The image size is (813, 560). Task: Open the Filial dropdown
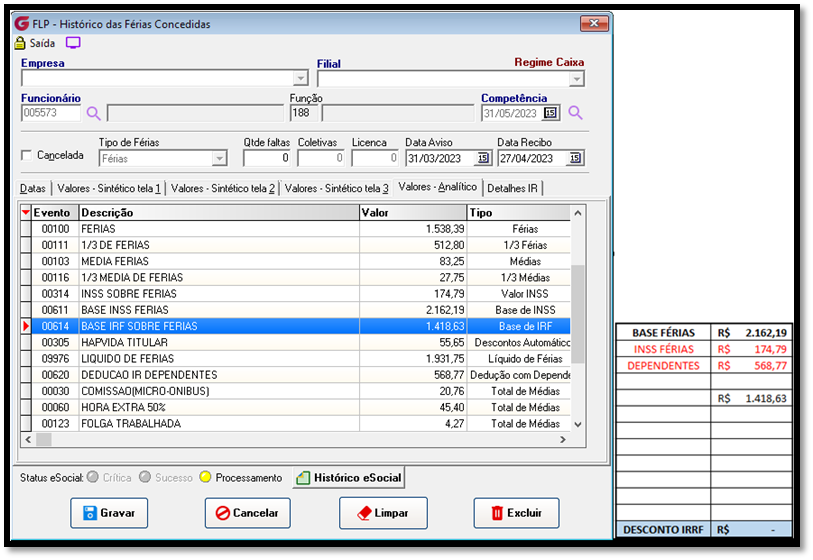pos(577,79)
